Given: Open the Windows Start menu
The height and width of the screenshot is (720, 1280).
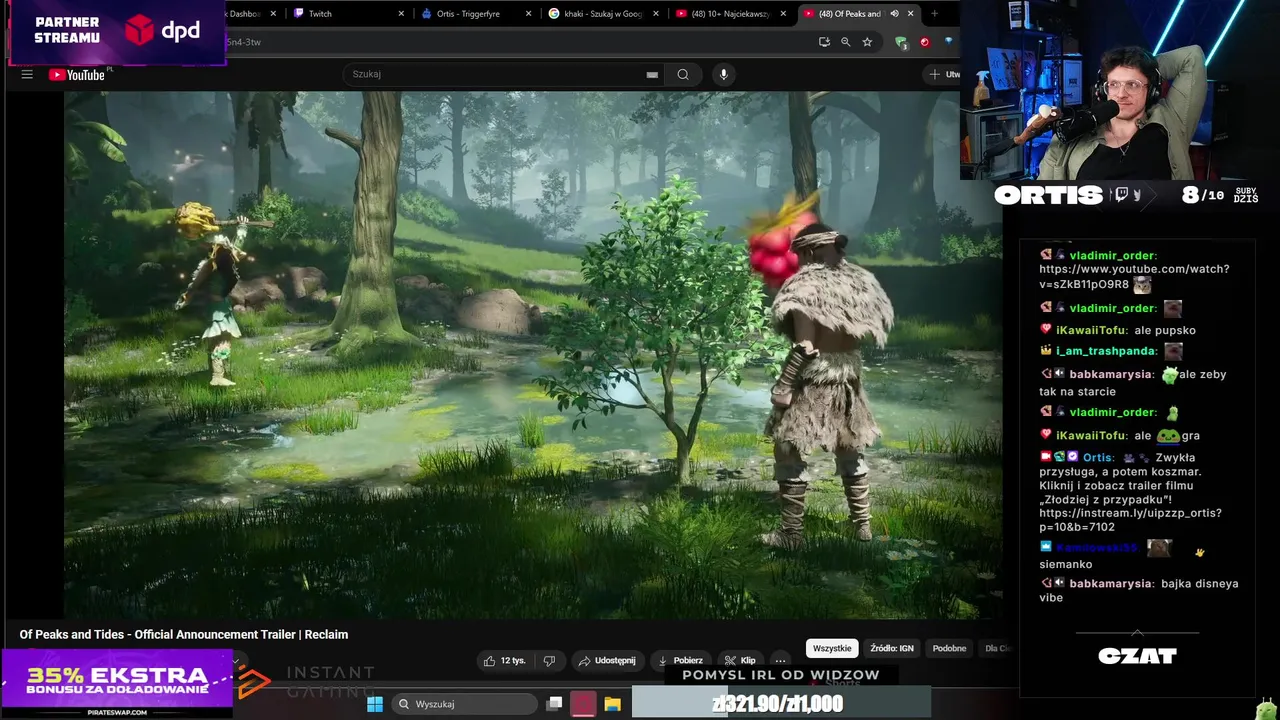Looking at the screenshot, I should [x=375, y=704].
